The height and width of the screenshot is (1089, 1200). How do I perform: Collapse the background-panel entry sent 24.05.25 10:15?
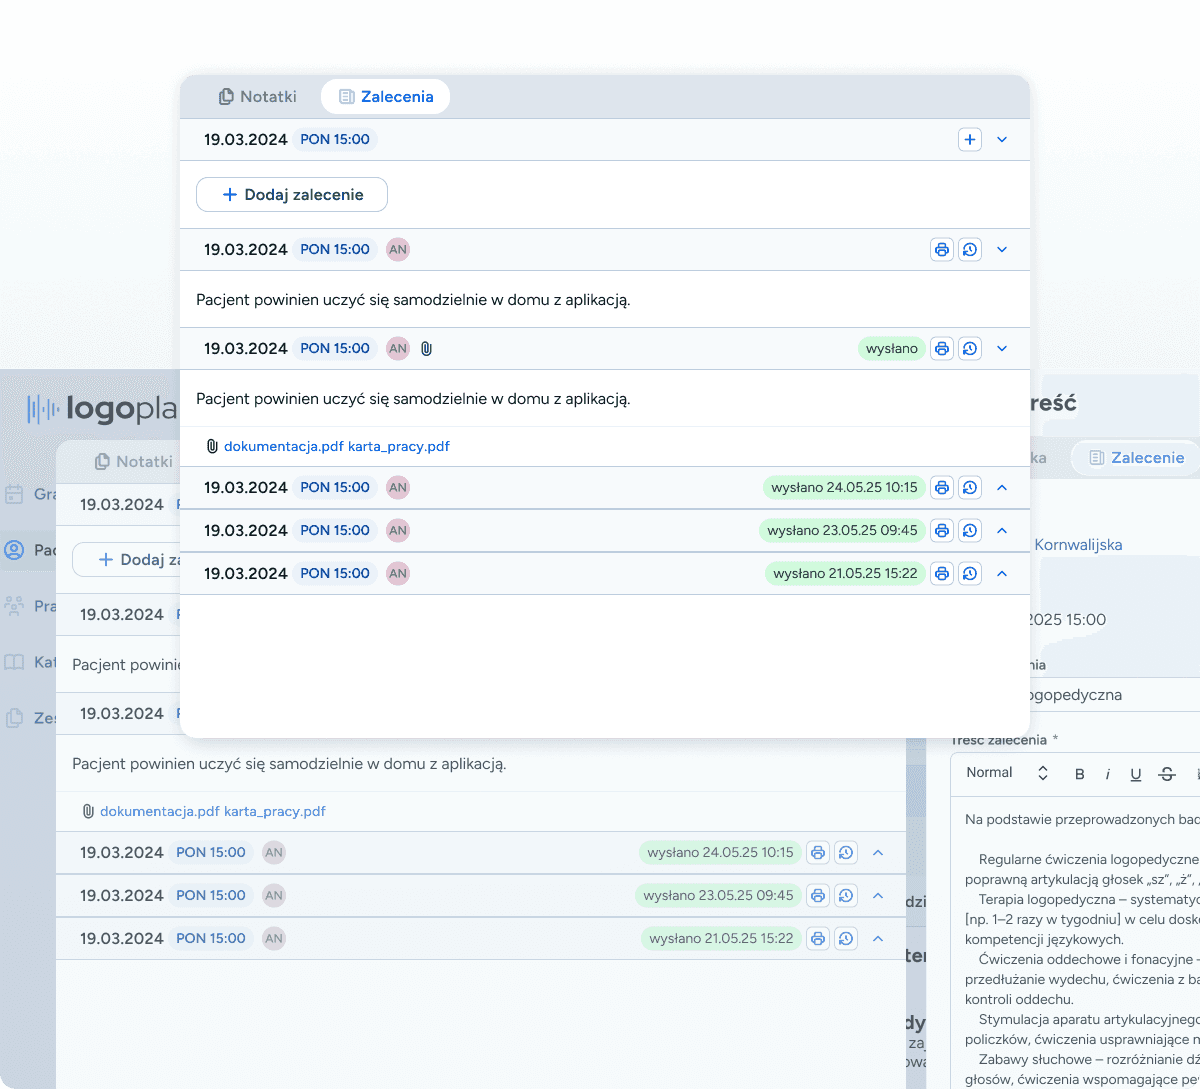878,853
